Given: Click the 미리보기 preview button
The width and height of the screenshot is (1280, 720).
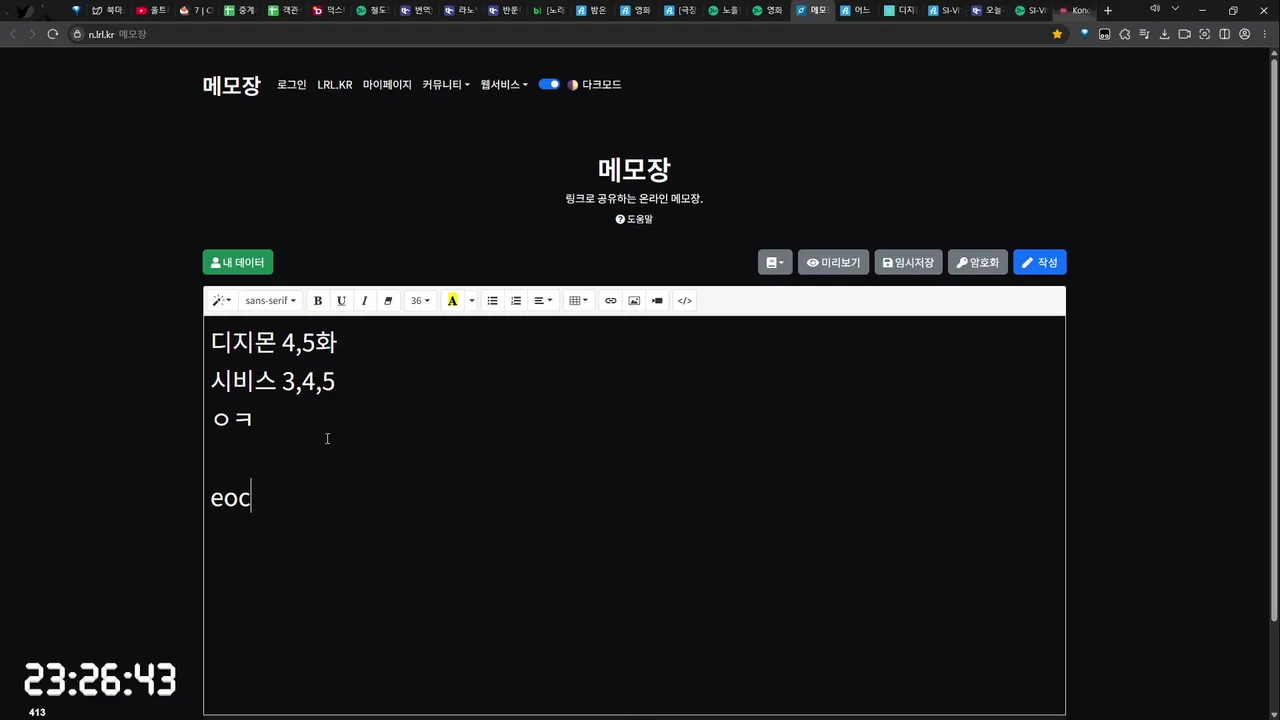Looking at the screenshot, I should coord(833,262).
